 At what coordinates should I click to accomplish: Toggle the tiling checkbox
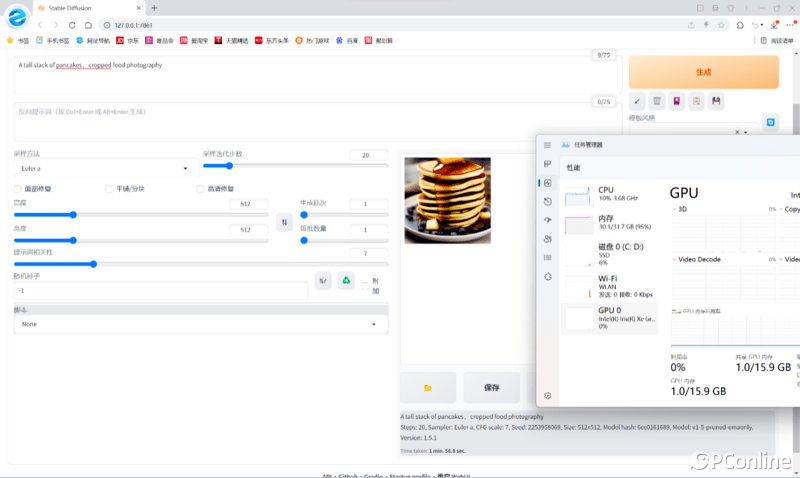click(x=108, y=189)
